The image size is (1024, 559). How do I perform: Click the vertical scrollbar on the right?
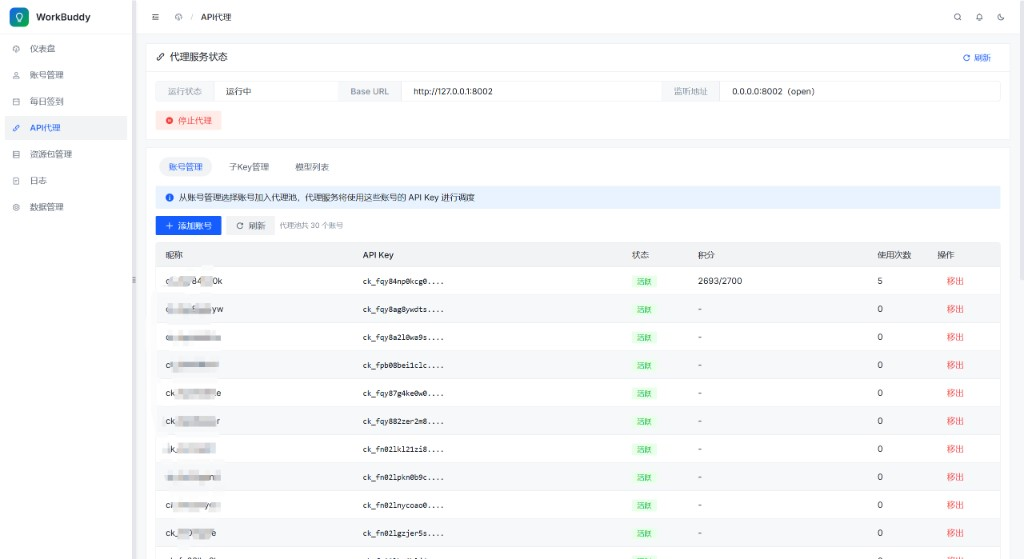click(1021, 140)
